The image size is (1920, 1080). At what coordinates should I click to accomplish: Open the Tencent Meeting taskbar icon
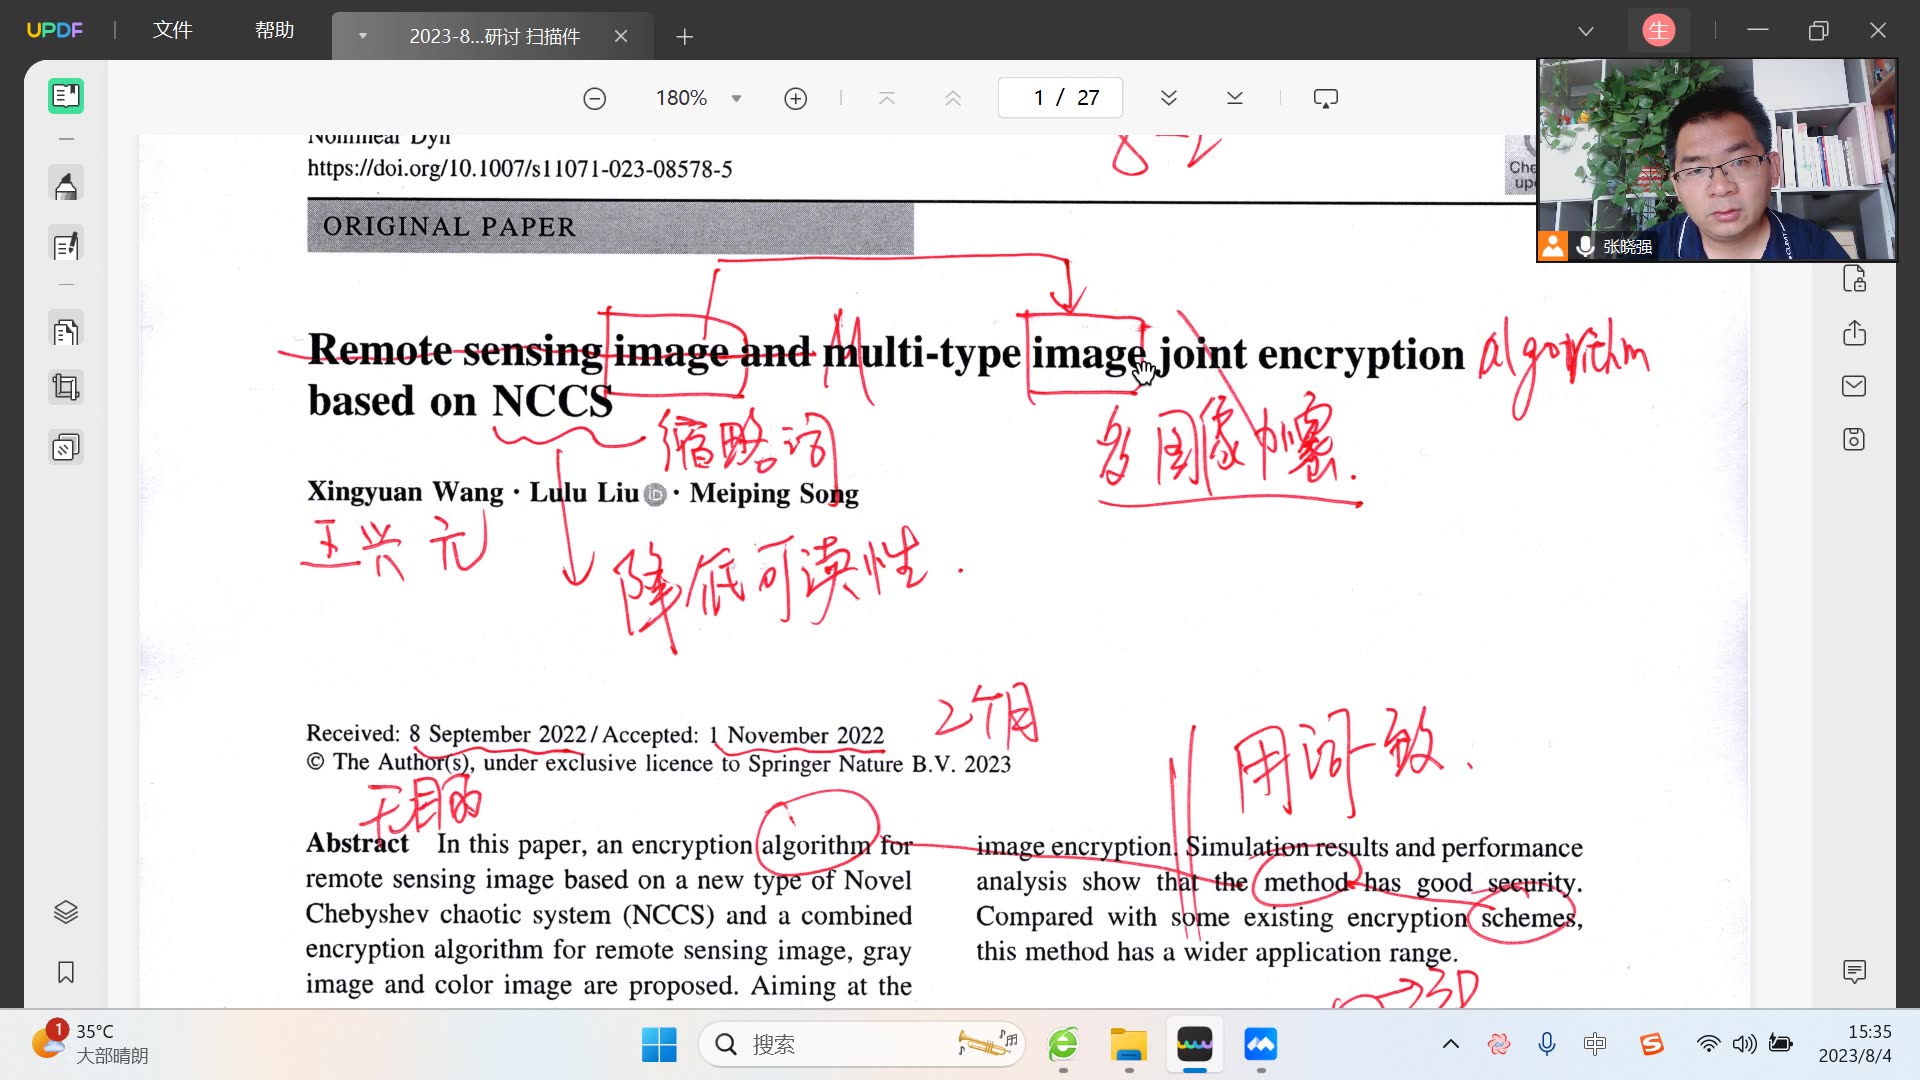click(x=1261, y=1045)
